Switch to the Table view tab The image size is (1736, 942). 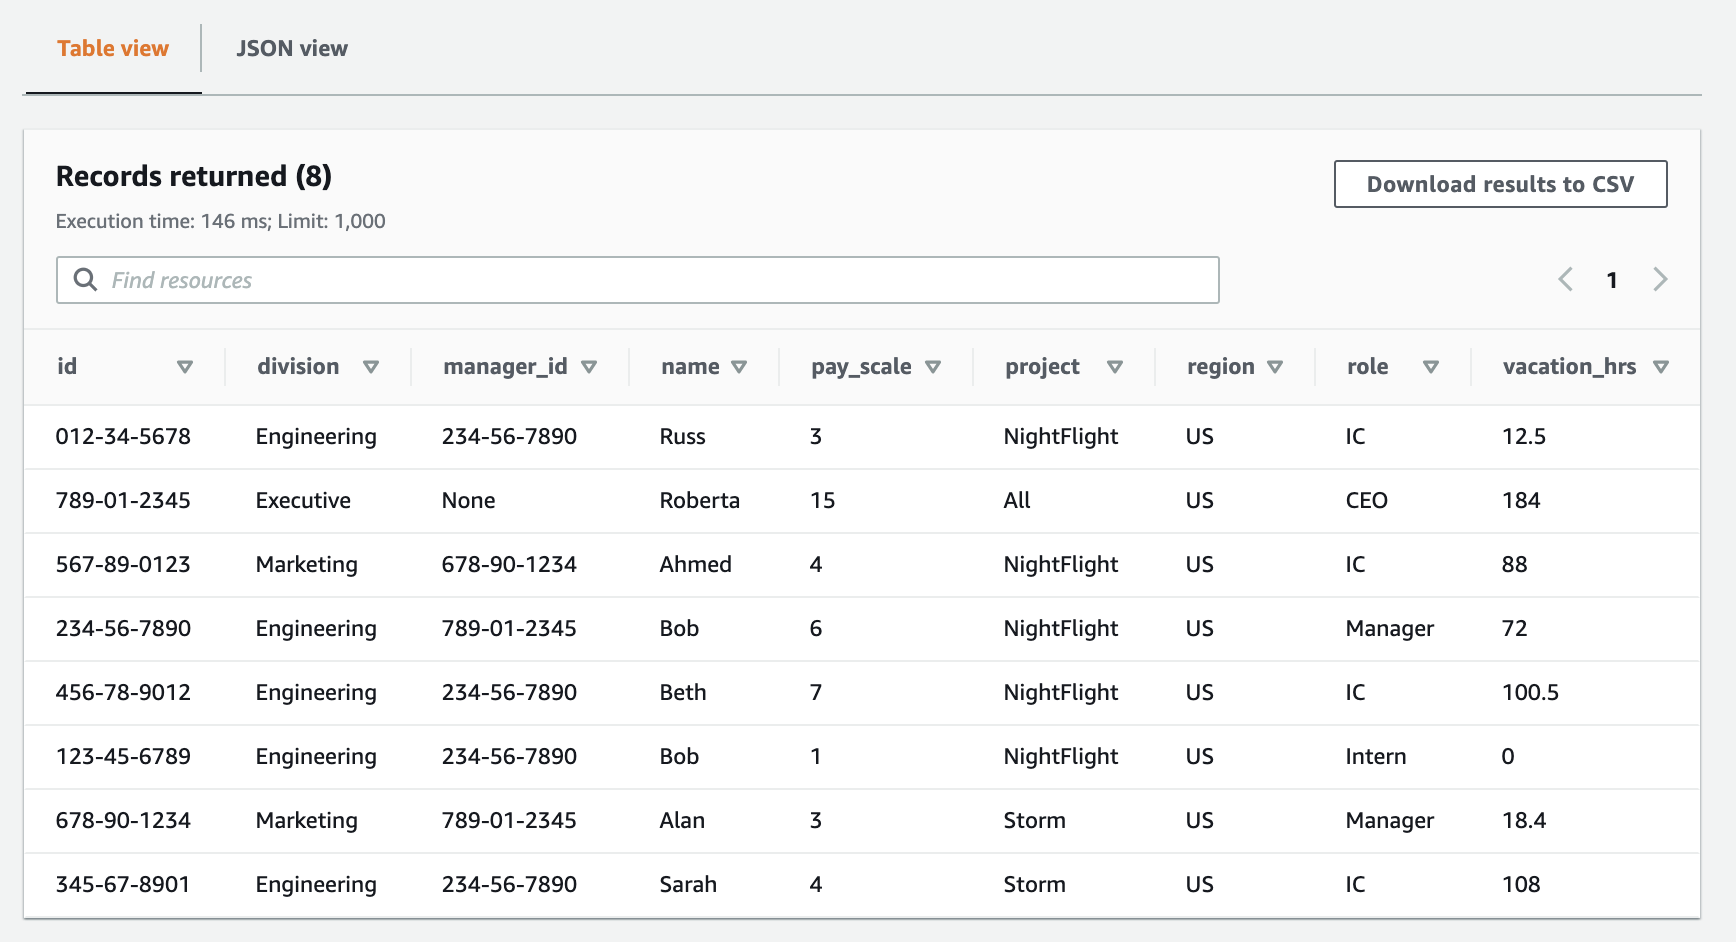point(113,48)
